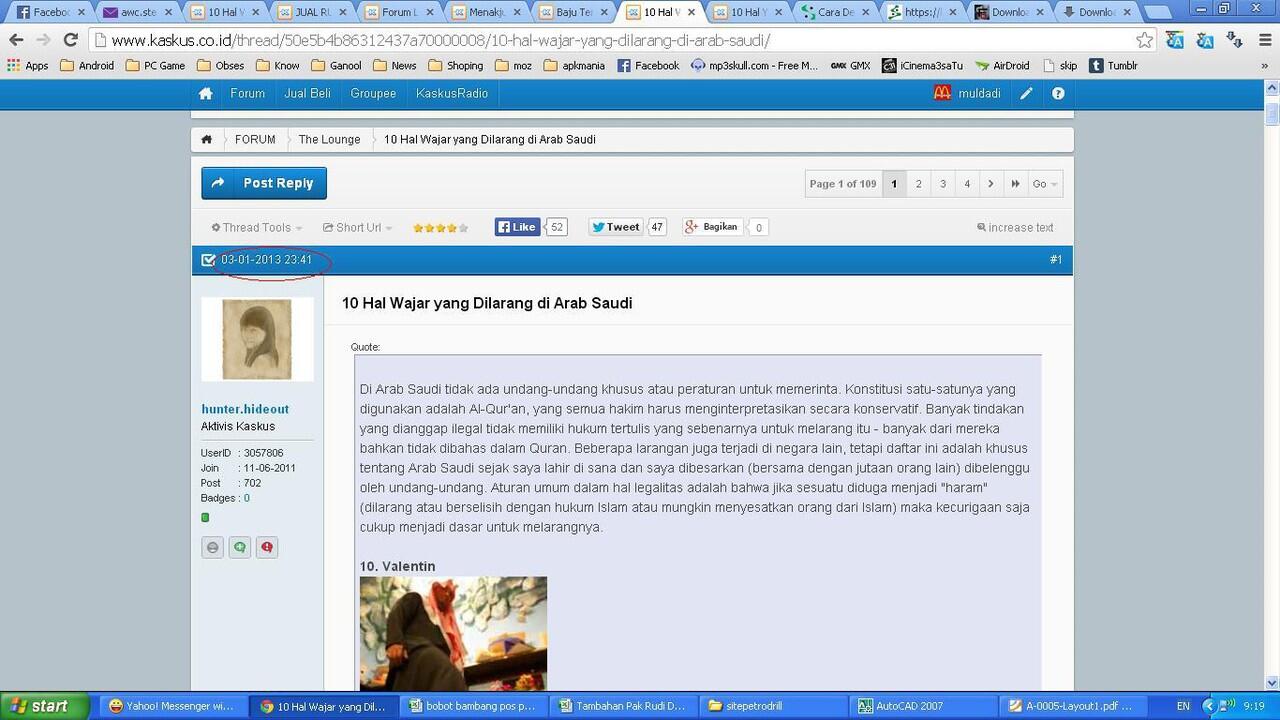Click hunter.hideout avatar image

pyautogui.click(x=257, y=339)
